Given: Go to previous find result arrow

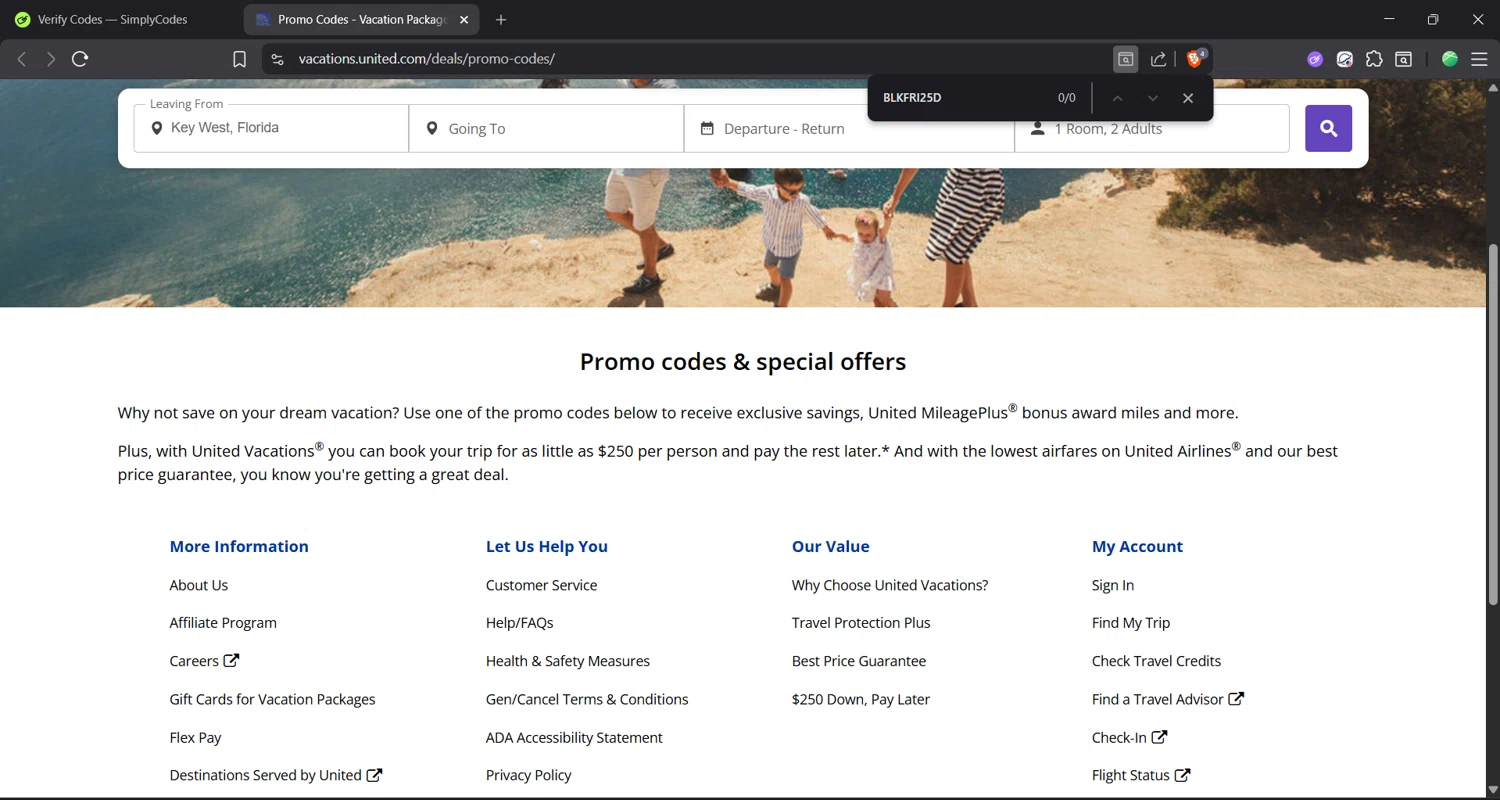Looking at the screenshot, I should pos(1118,98).
